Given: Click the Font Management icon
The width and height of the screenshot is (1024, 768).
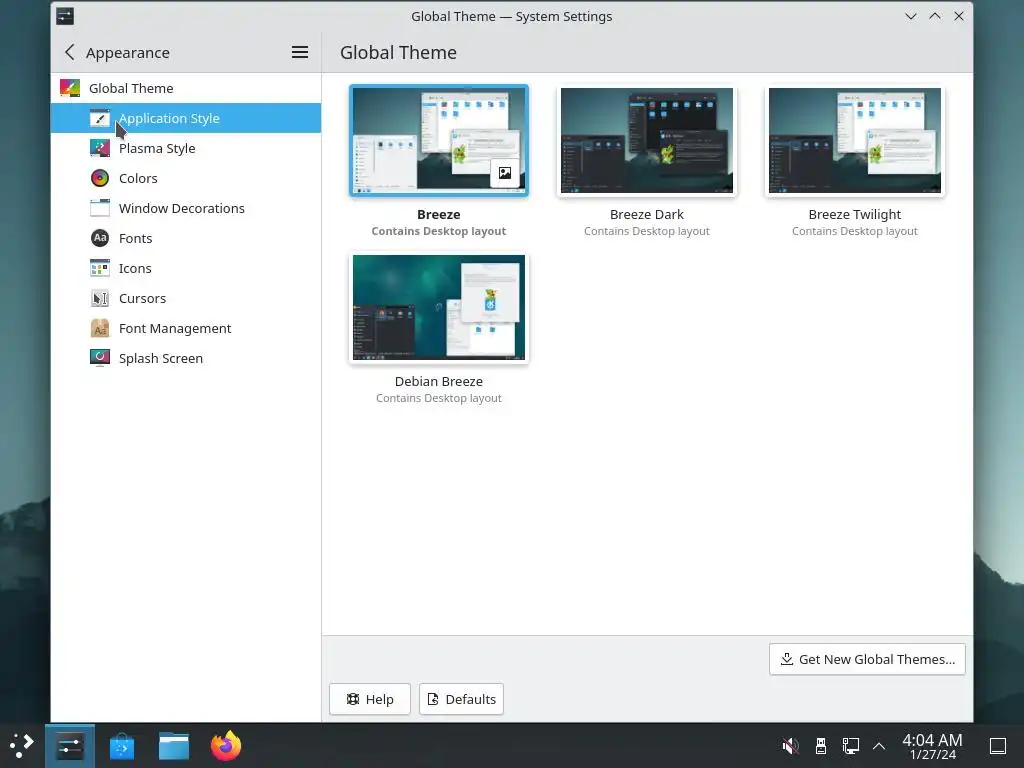Looking at the screenshot, I should 100,328.
